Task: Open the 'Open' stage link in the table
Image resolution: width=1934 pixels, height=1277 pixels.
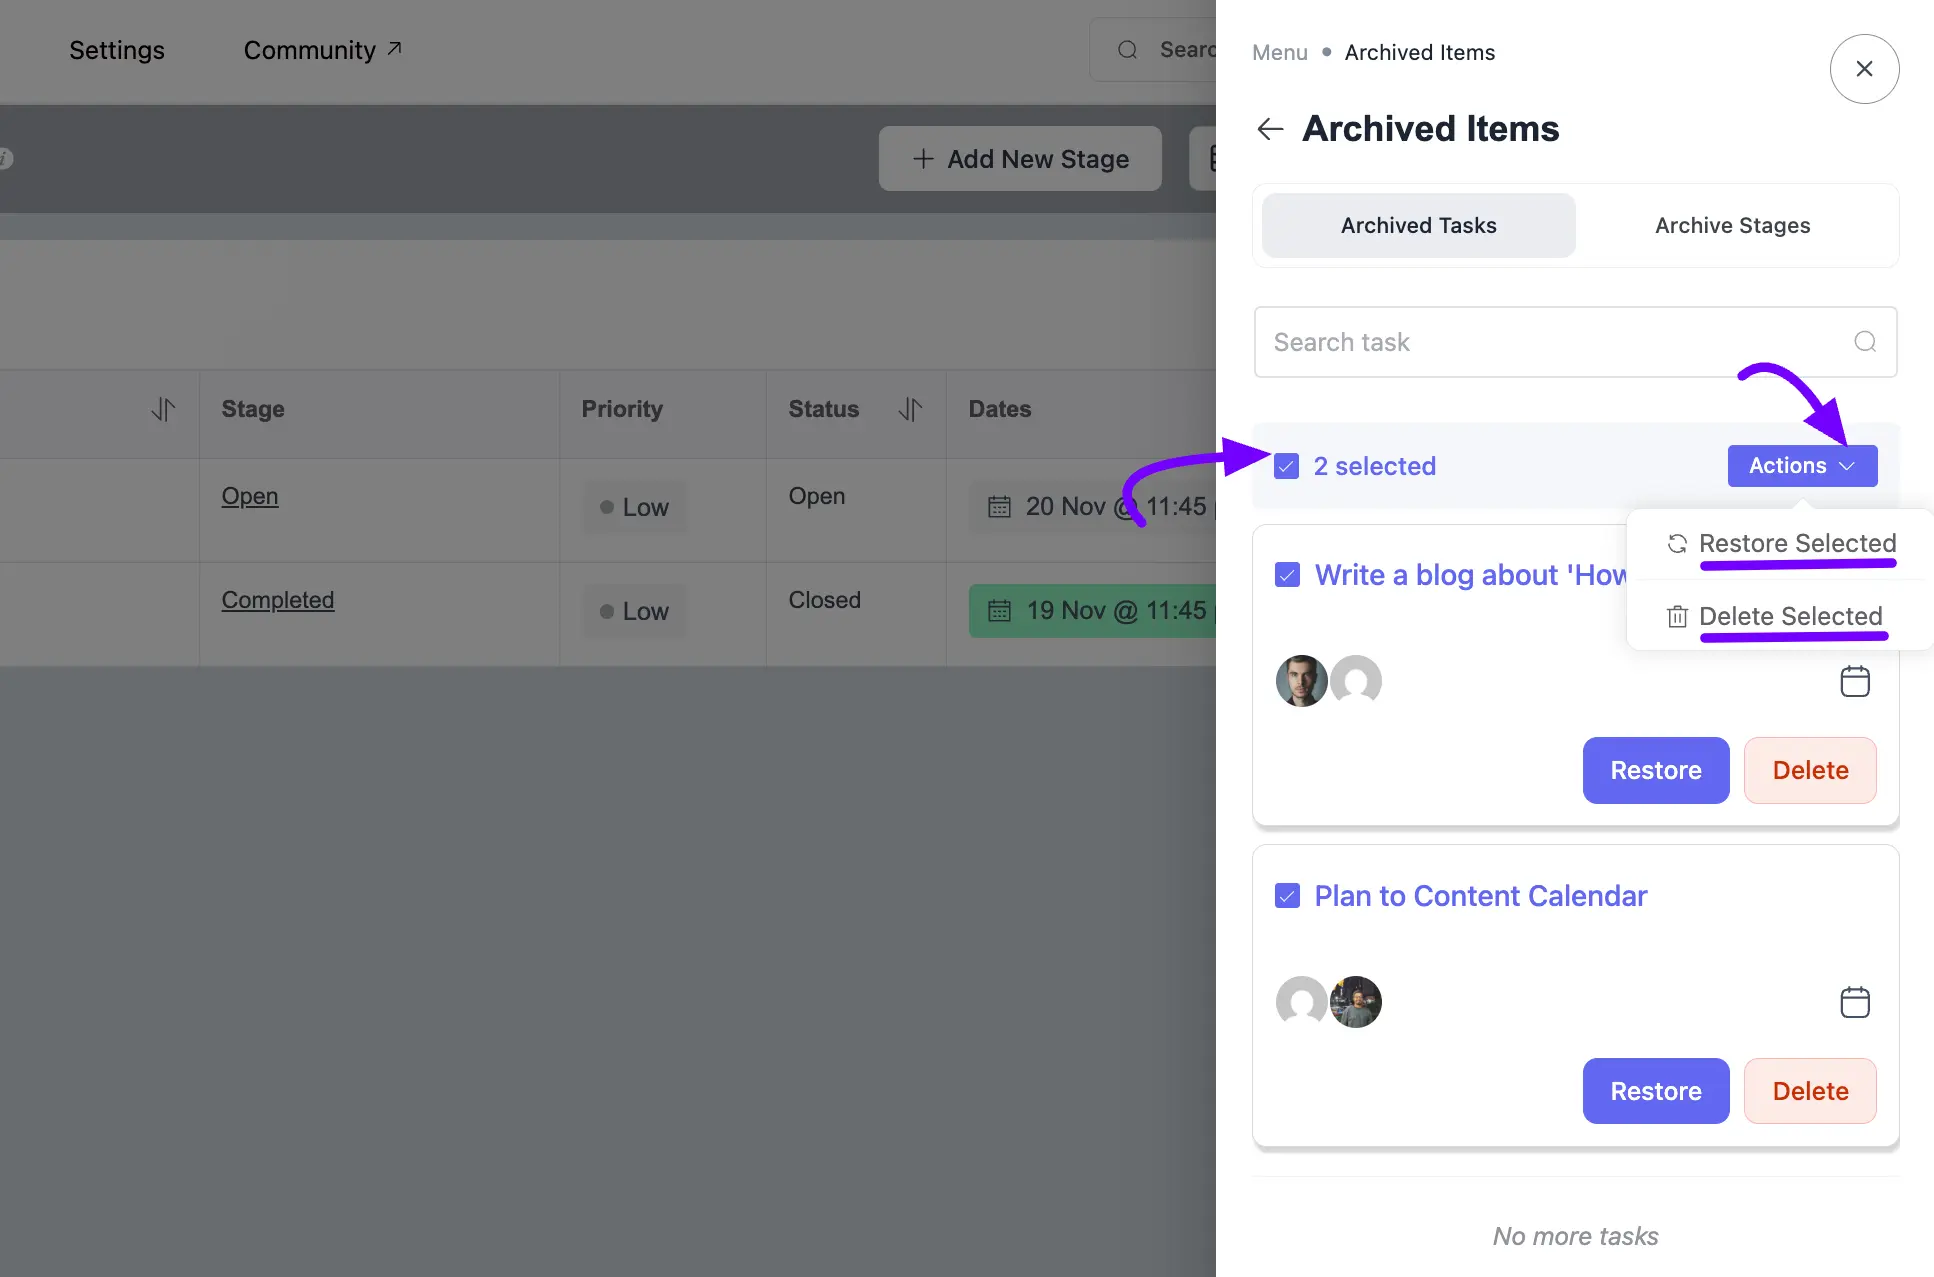Action: 248,496
